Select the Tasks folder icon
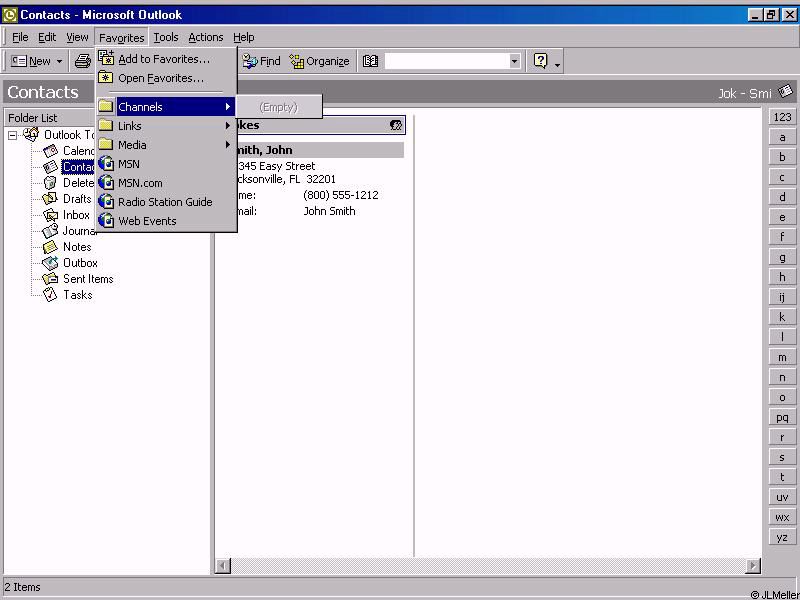Screen dimensions: 800x600 point(50,294)
